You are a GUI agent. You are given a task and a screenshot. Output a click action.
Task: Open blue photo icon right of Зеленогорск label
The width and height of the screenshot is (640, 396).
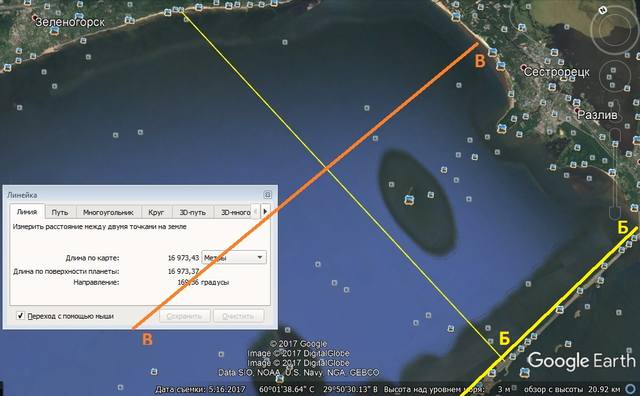[129, 19]
